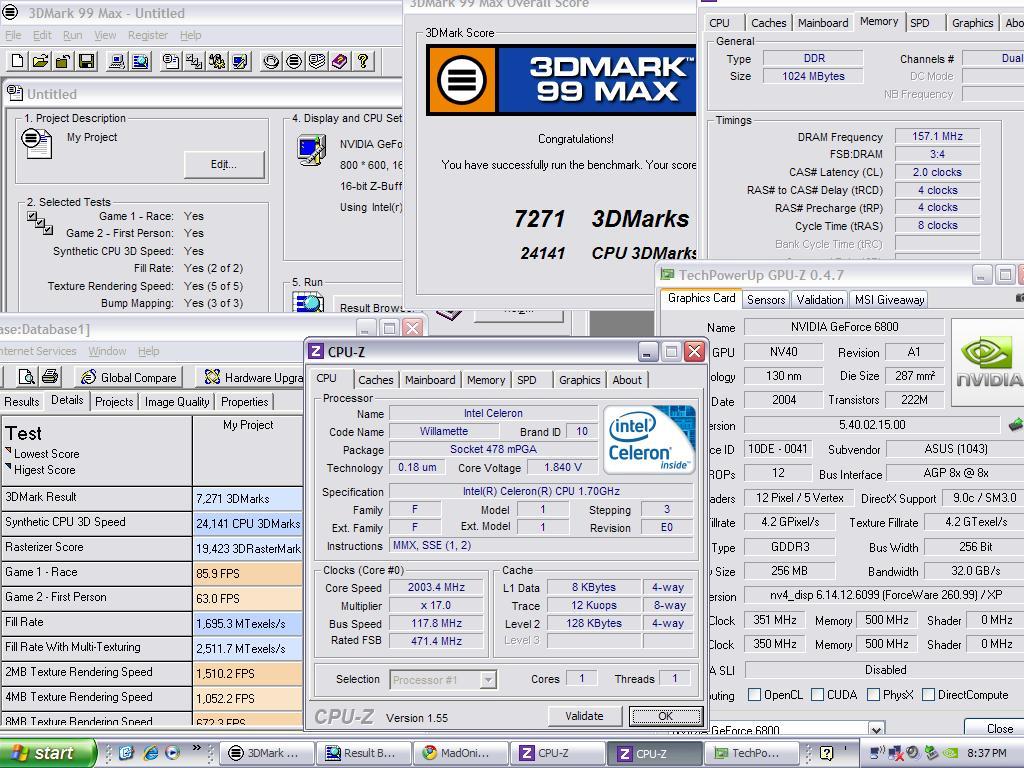The image size is (1024, 768).
Task: Click the Edit... button in Project Description
Action: pyautogui.click(x=224, y=165)
